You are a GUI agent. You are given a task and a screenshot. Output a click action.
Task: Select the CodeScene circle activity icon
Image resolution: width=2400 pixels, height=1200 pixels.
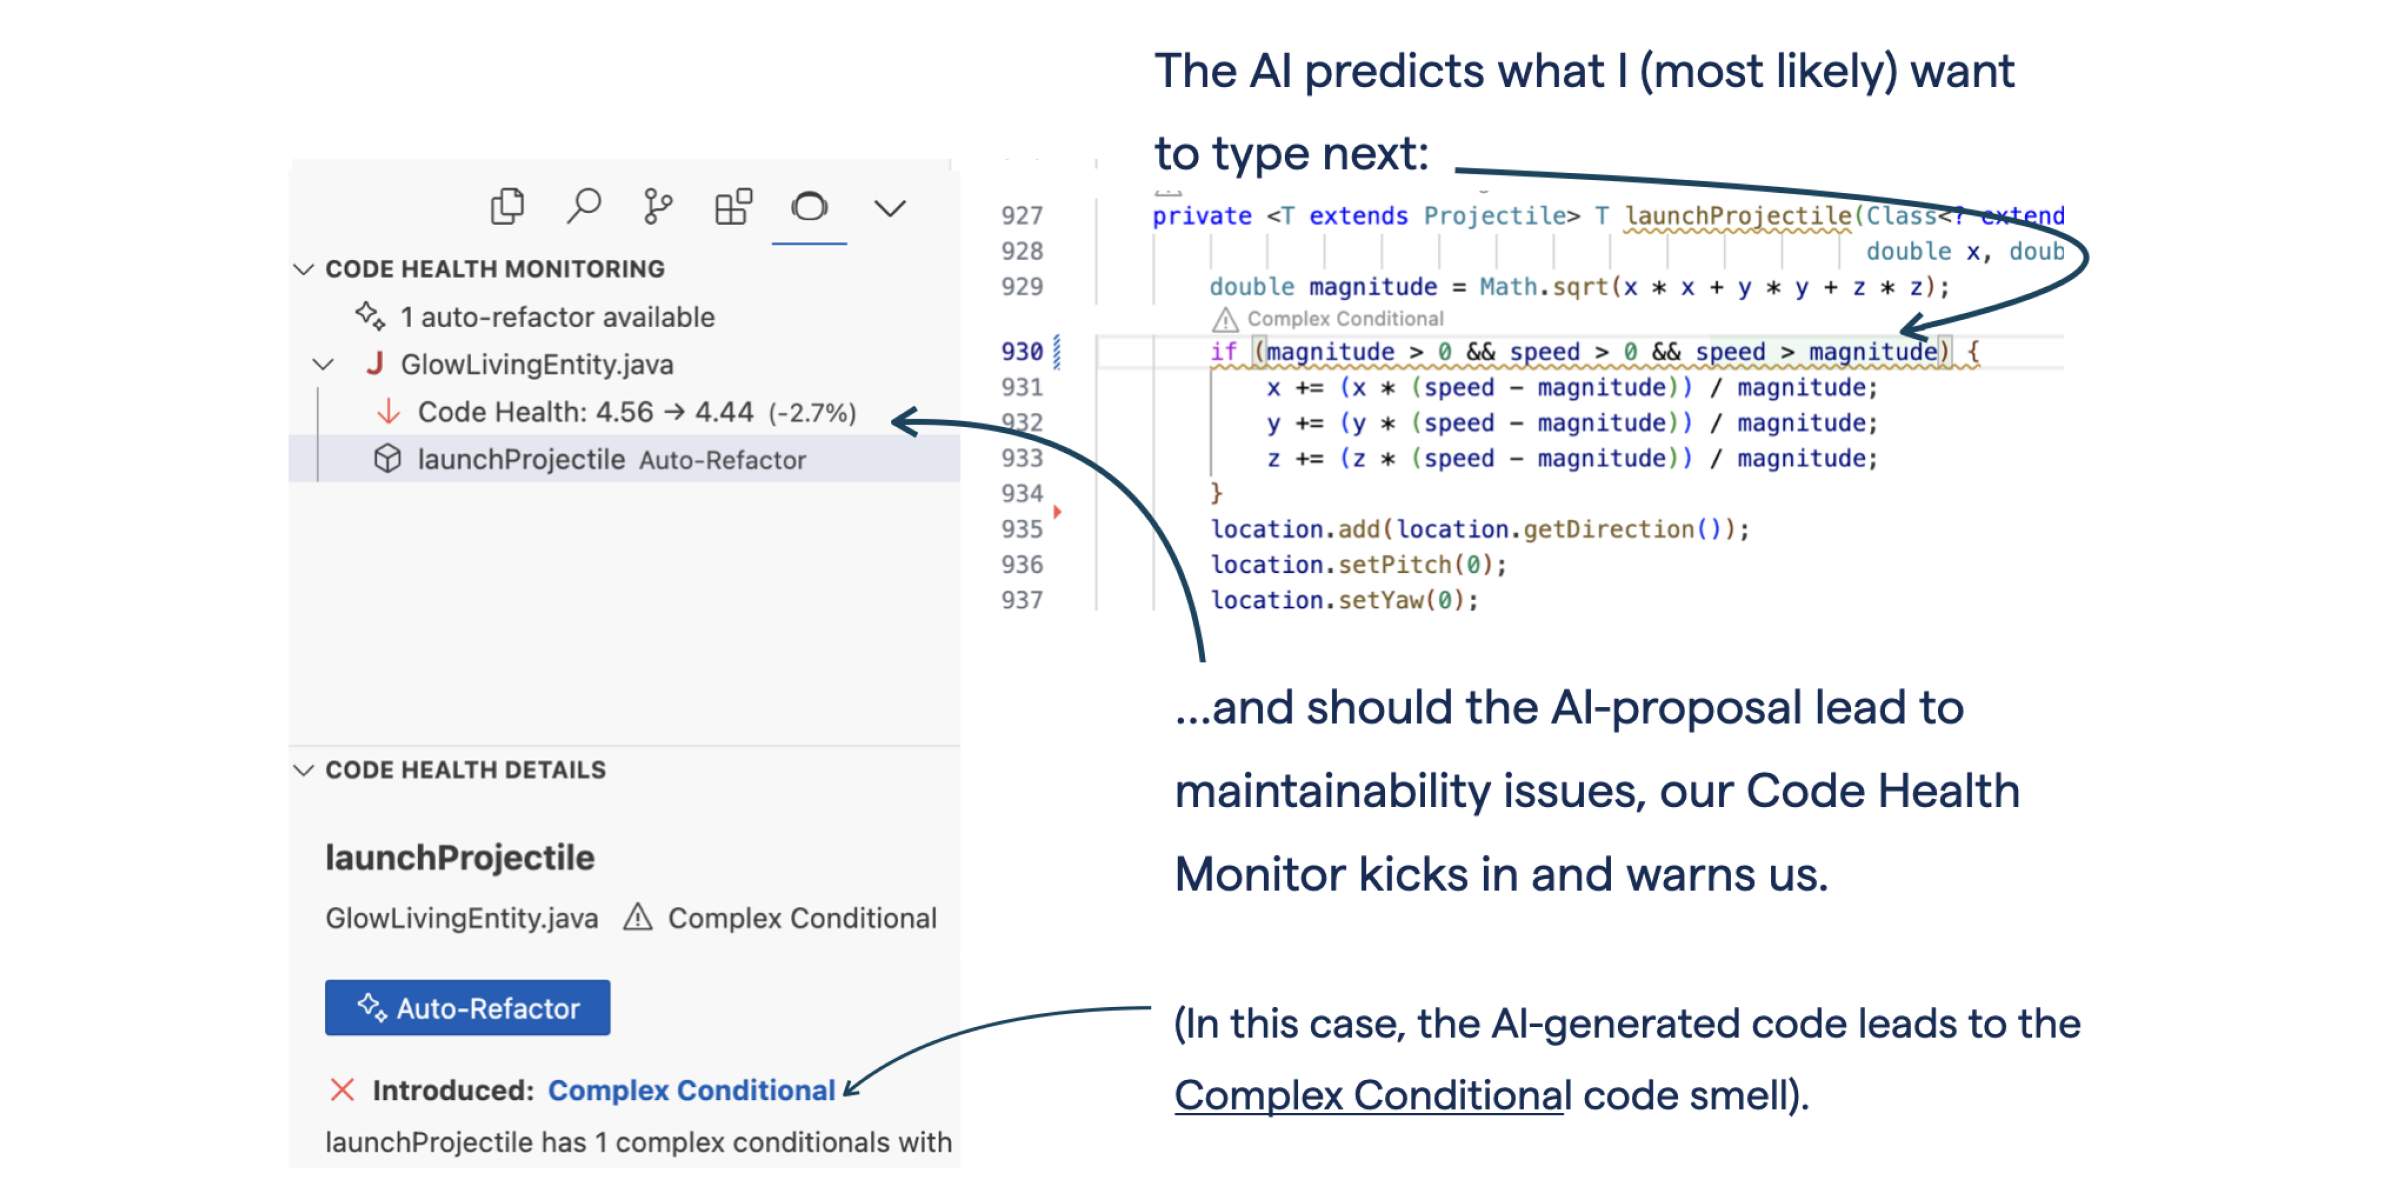point(809,207)
